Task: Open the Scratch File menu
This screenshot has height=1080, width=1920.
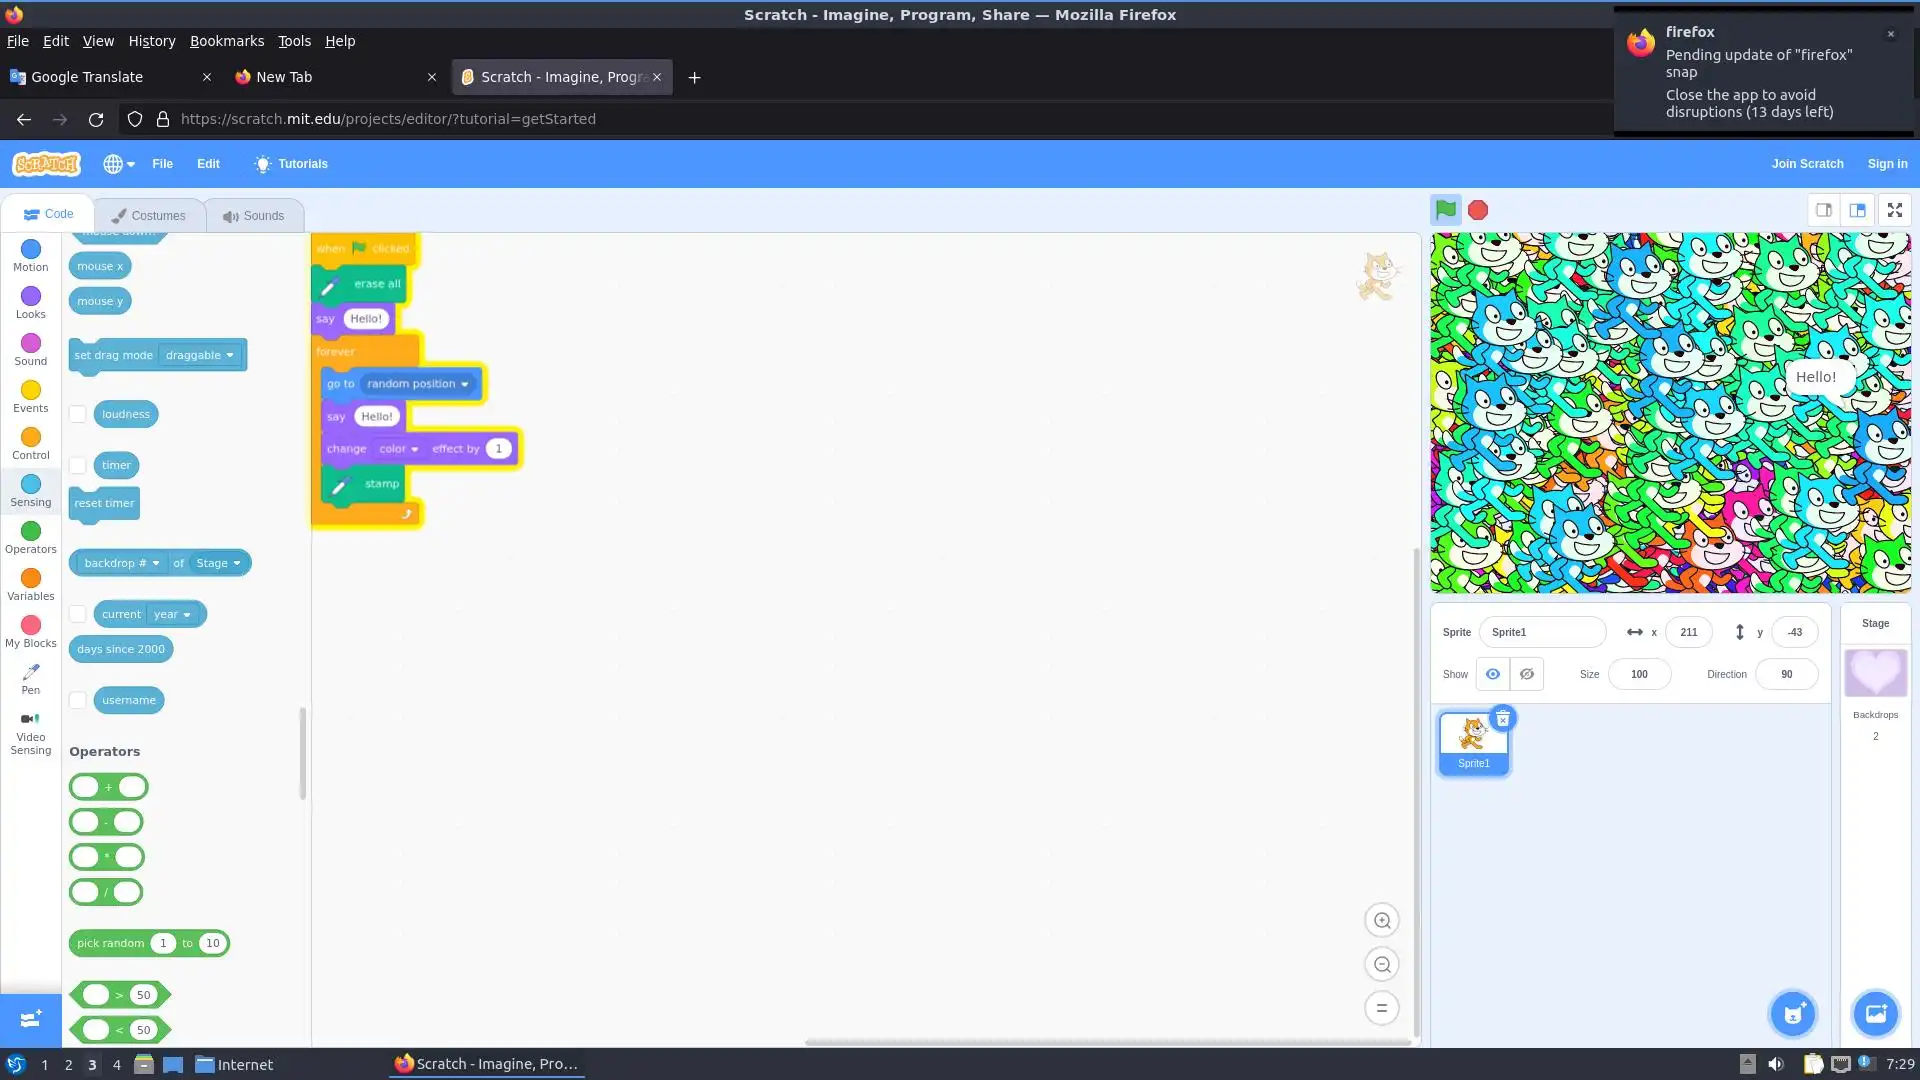Action: pos(162,164)
